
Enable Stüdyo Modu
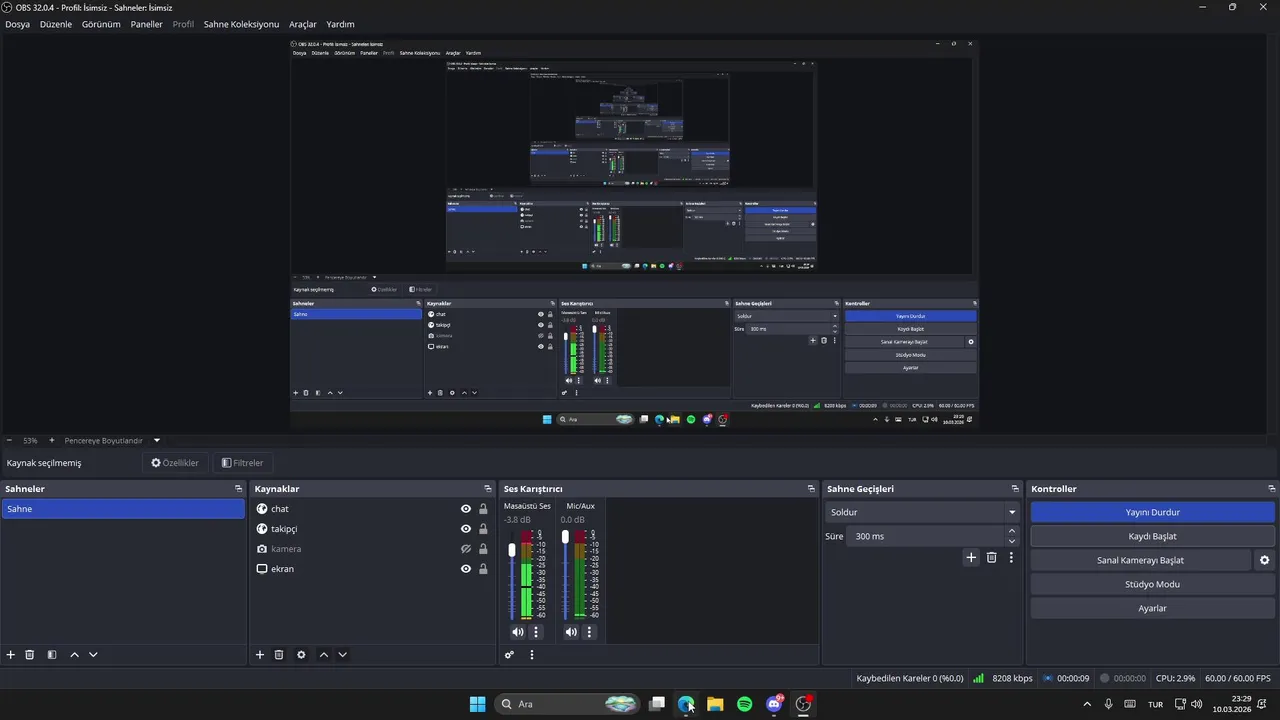pos(1153,584)
